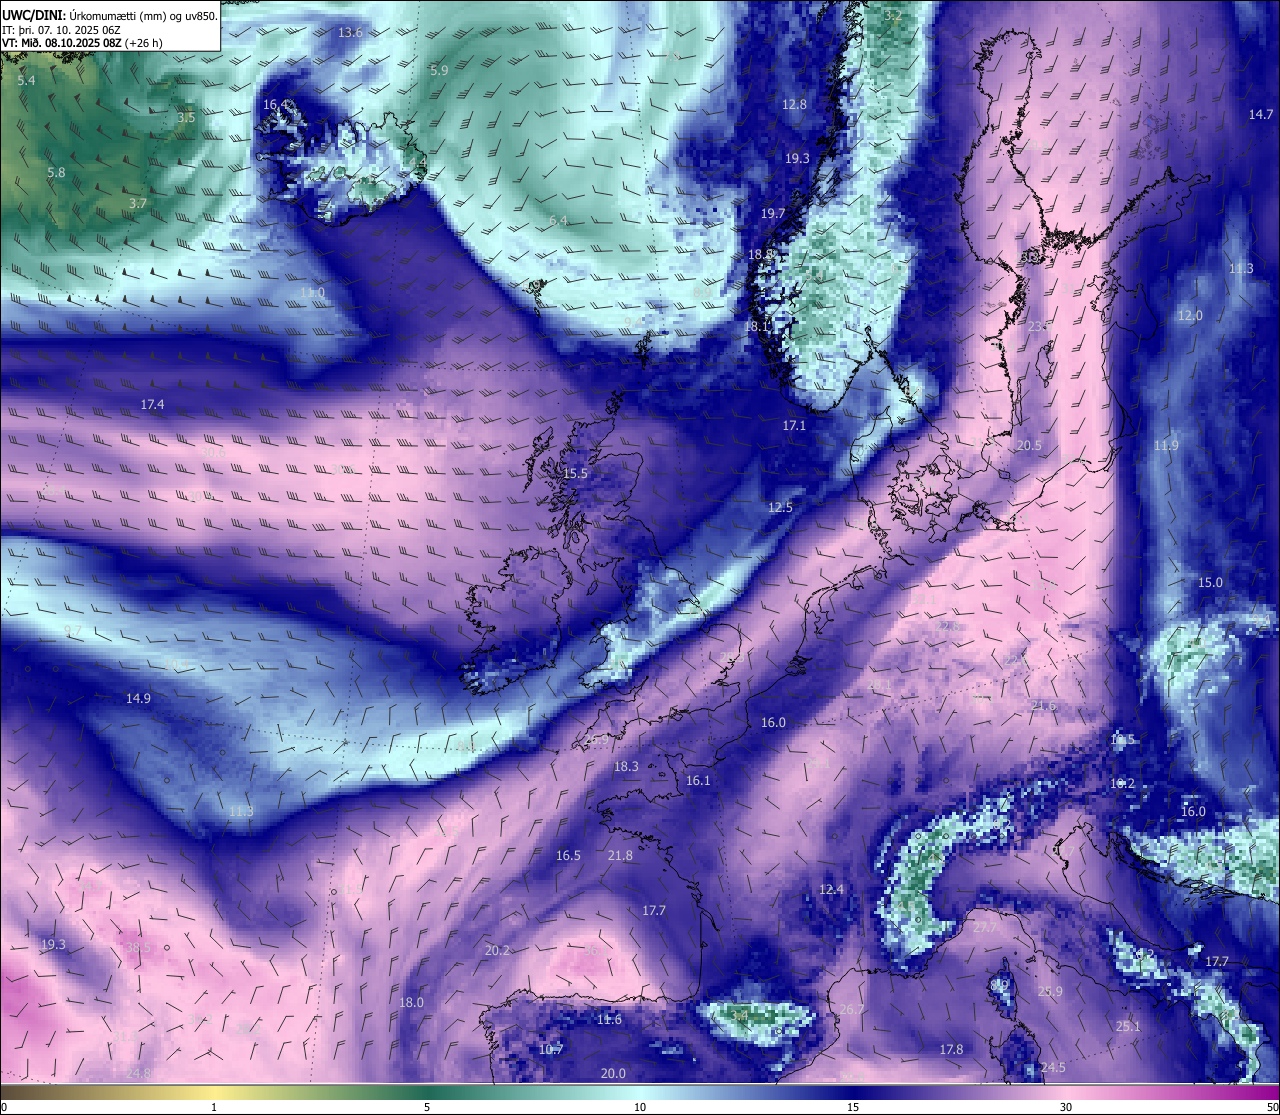
Task: Click the 11.6 value over Spain
Action: pos(609,1020)
